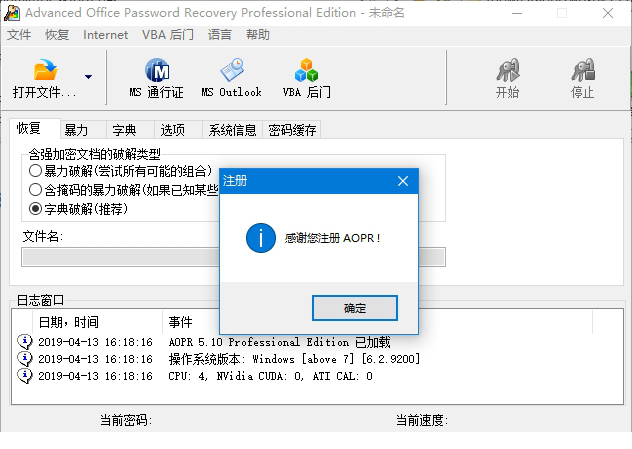The image size is (632, 449).
Task: Select log entry 操作系统版本: Windows [above 7]
Action: click(294, 359)
